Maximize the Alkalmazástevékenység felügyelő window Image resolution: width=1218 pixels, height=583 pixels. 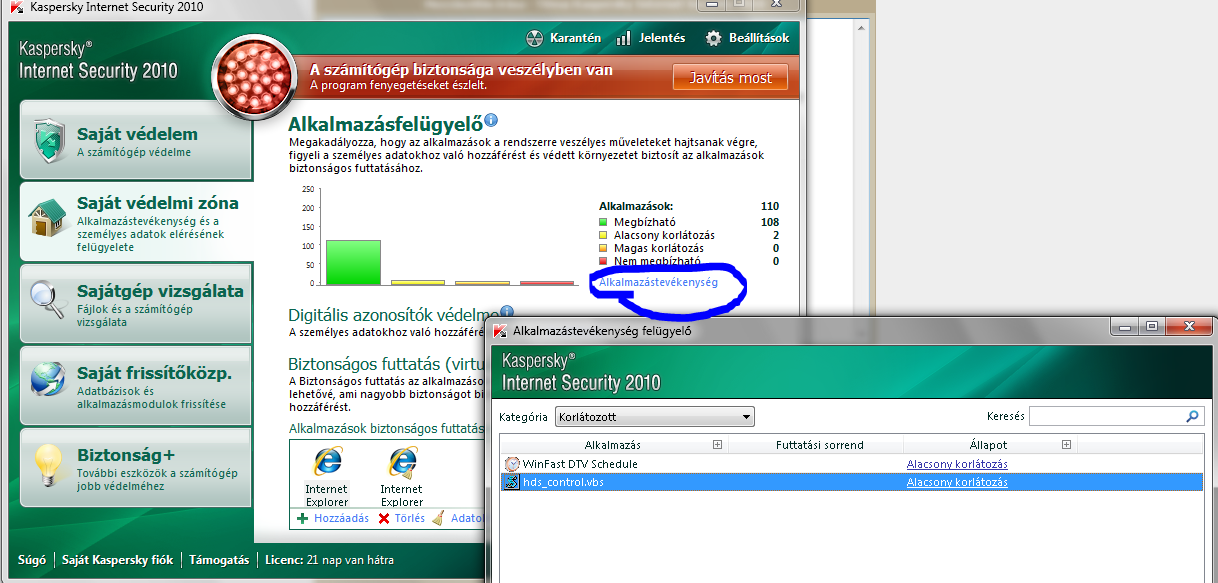1151,326
